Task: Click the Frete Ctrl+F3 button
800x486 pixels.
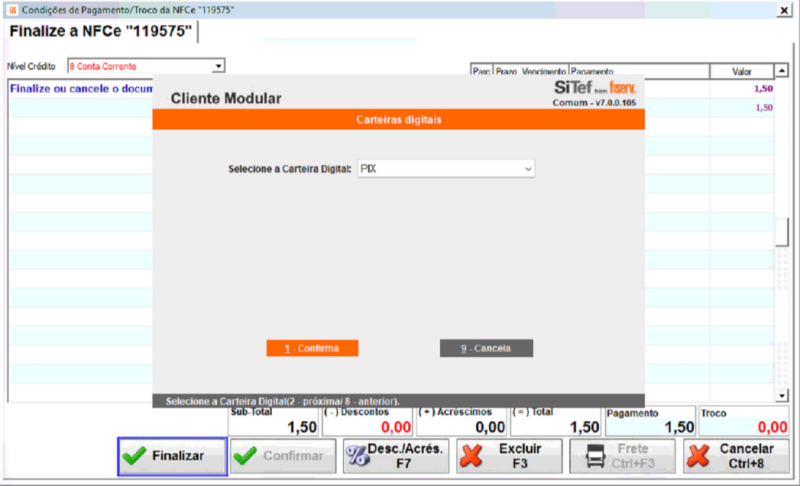Action: [622, 456]
